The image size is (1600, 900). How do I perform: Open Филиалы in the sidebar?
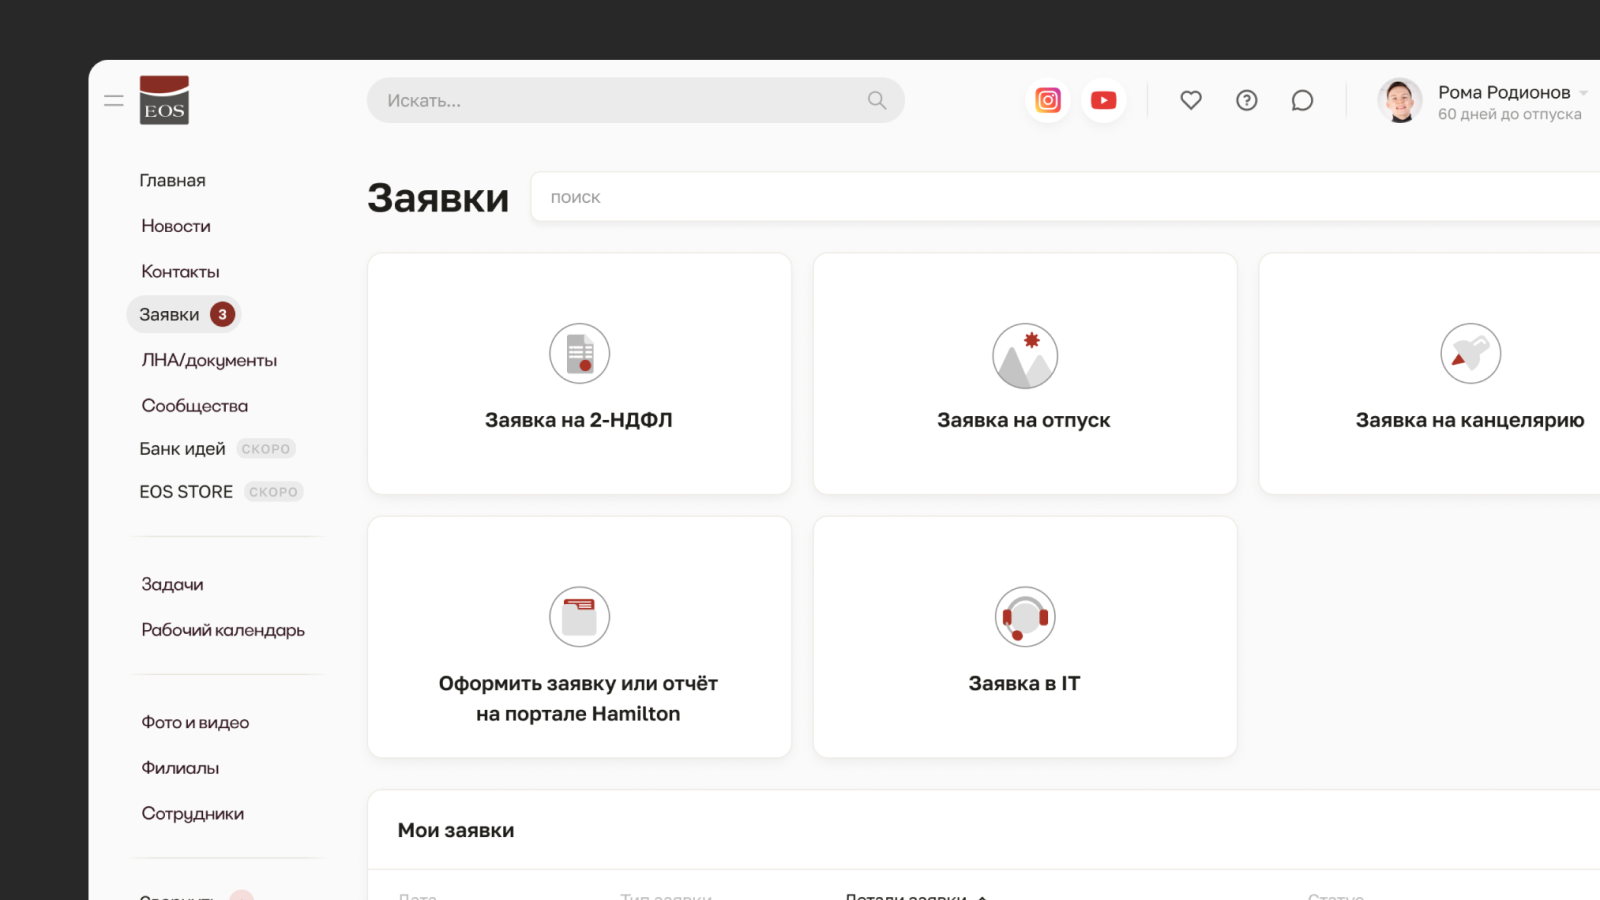[x=180, y=768]
